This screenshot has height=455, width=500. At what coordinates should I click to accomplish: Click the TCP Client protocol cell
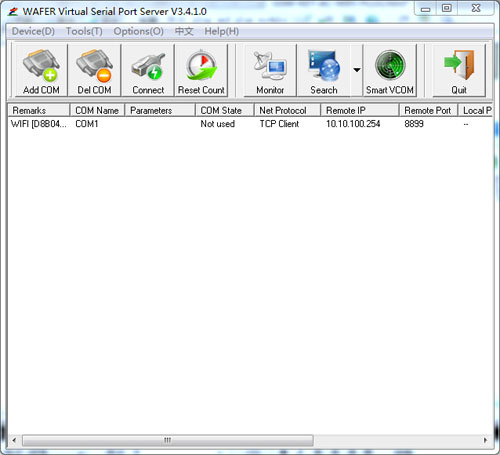click(279, 124)
